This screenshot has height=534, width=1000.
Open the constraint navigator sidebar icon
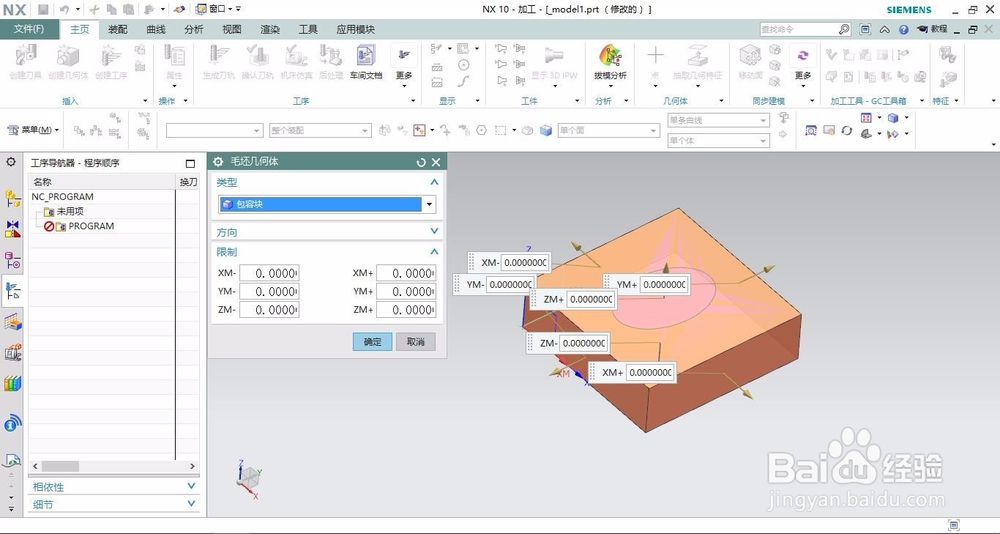coord(13,228)
